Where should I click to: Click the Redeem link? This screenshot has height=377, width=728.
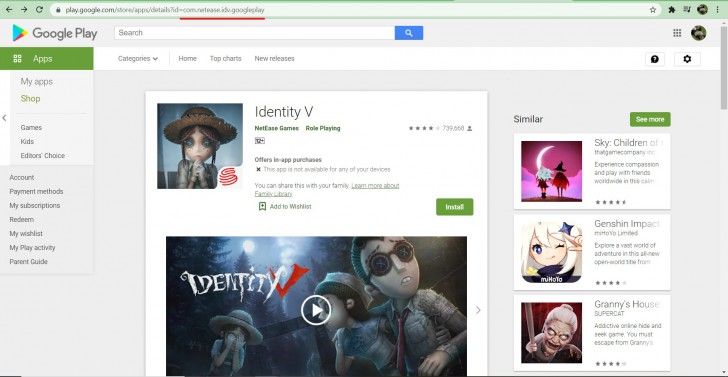(21, 219)
